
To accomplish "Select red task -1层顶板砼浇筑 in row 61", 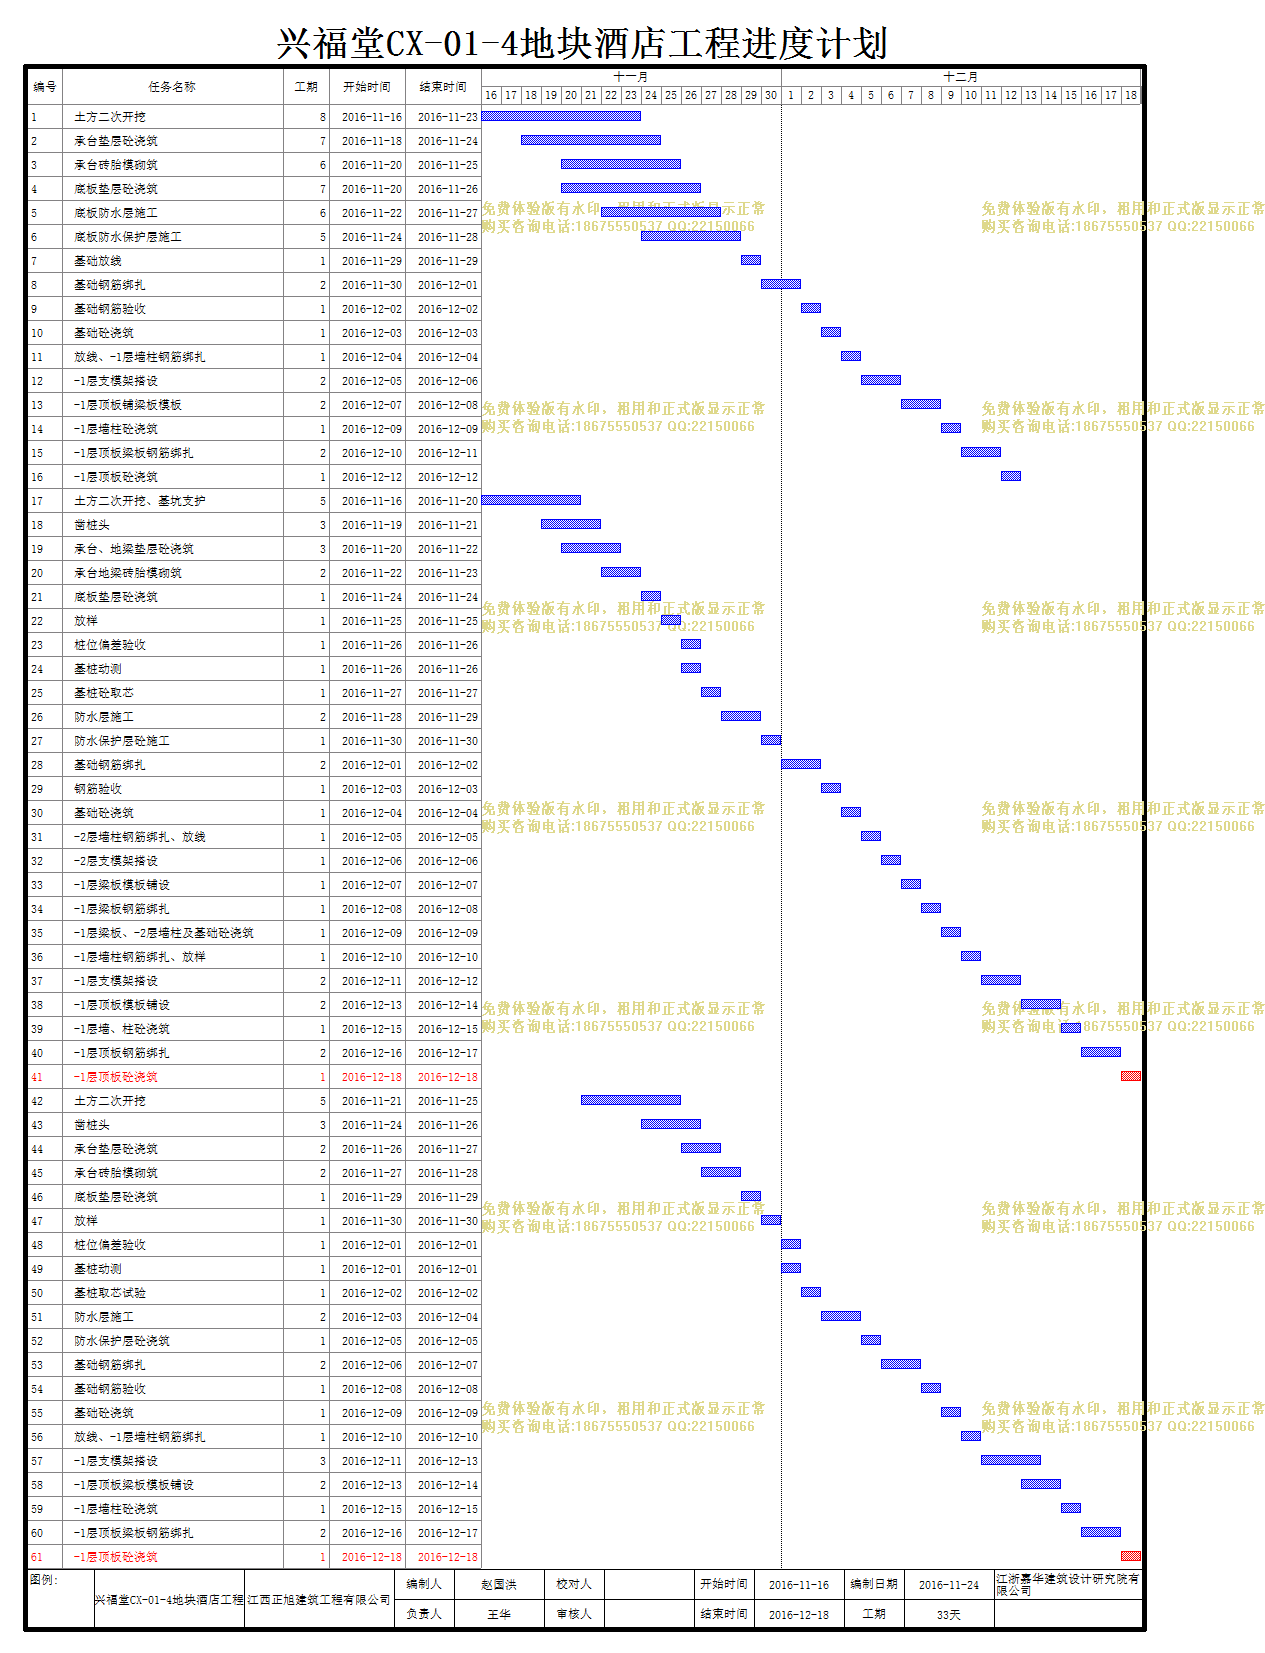I will [x=116, y=1557].
